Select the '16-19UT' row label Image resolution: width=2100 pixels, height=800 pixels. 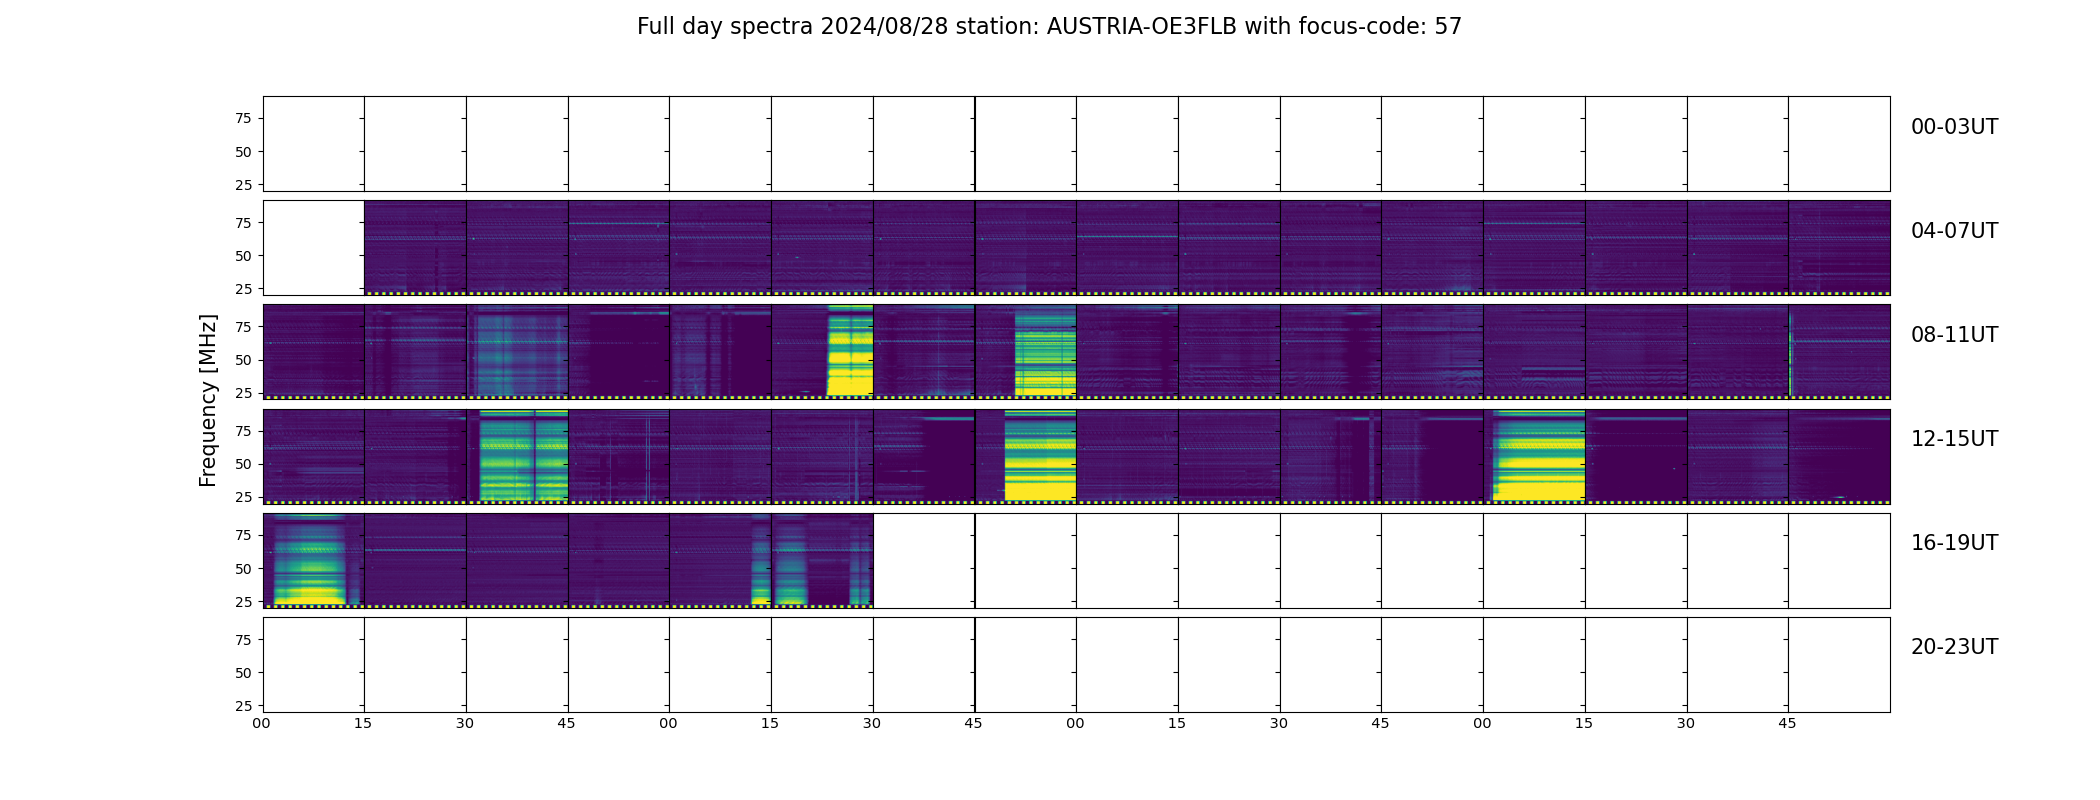(1954, 543)
